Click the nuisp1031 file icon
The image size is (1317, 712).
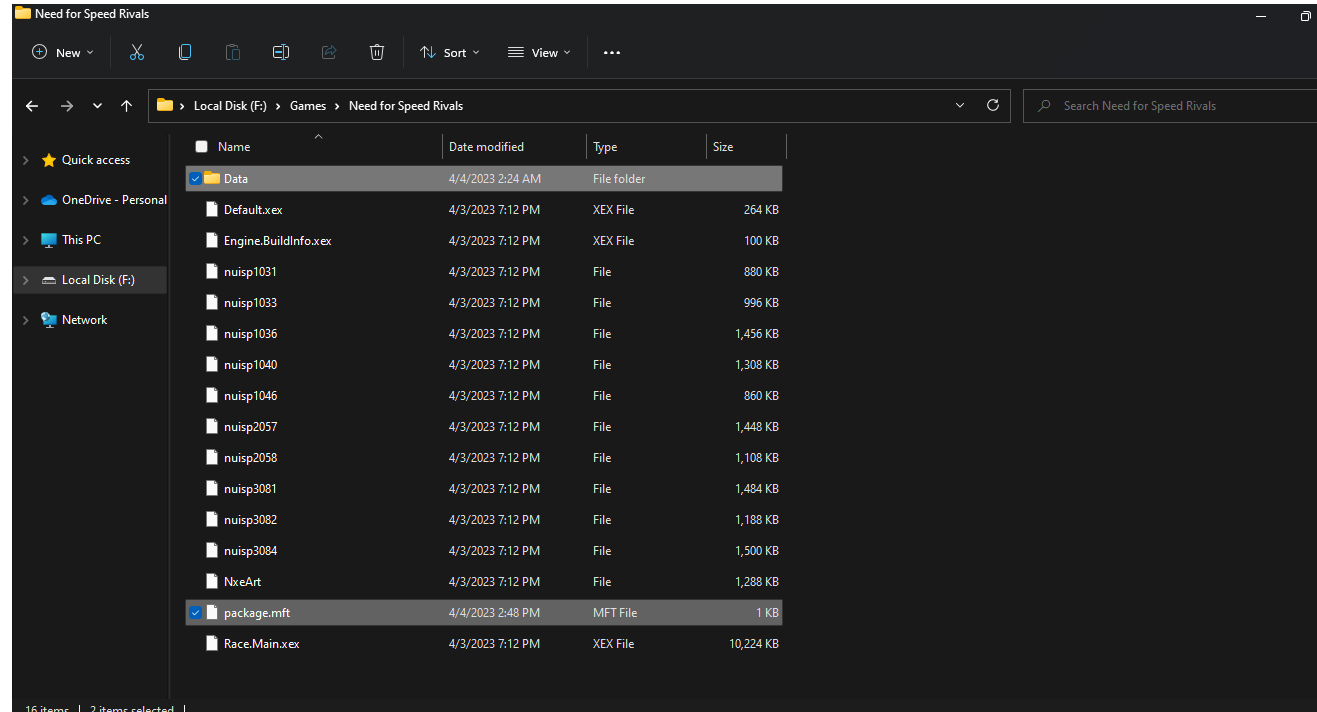[211, 271]
